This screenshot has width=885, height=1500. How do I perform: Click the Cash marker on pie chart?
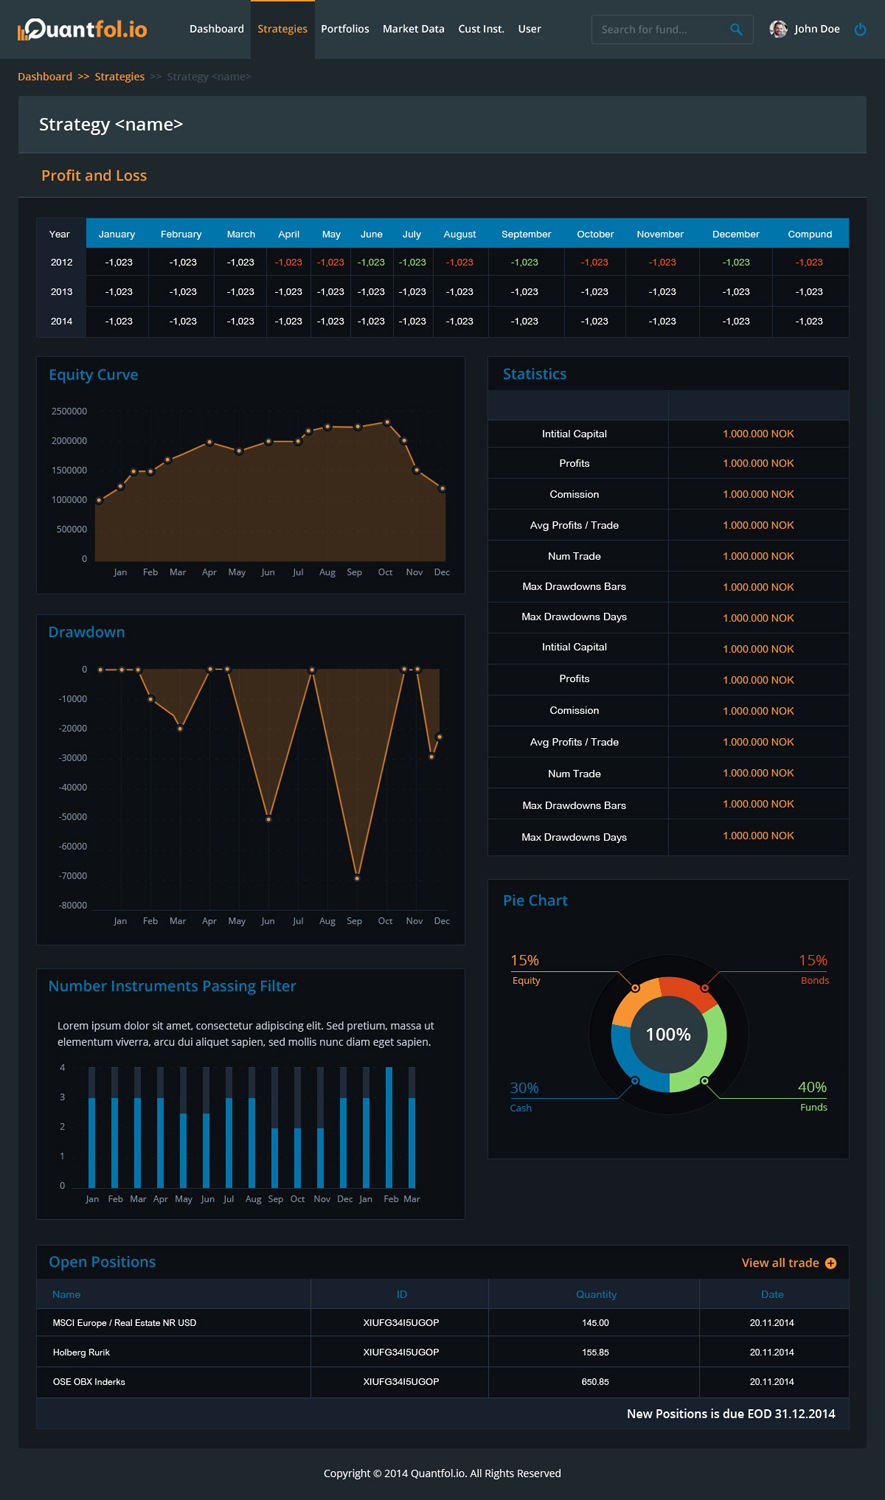(x=635, y=1081)
